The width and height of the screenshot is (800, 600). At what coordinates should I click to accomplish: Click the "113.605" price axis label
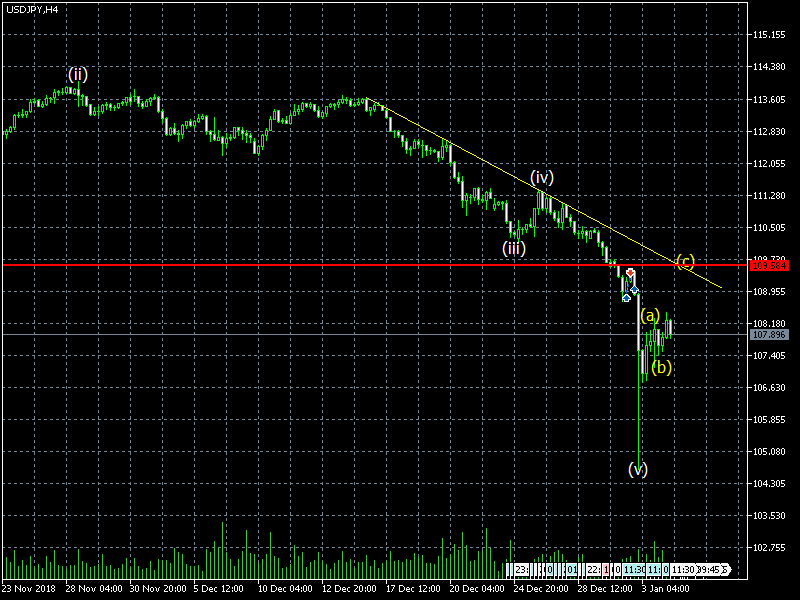click(x=769, y=99)
